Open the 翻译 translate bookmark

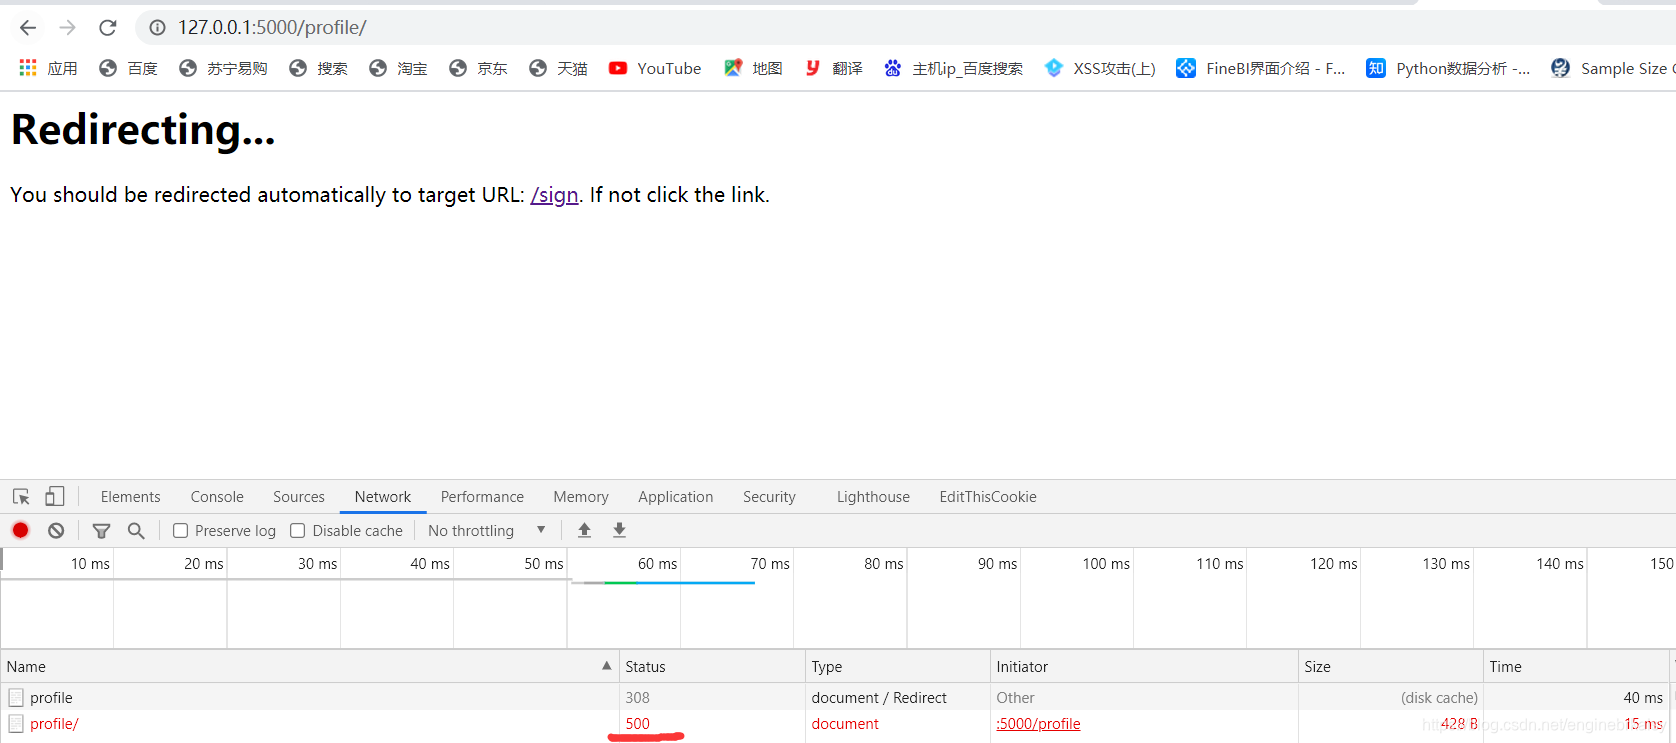(x=833, y=68)
